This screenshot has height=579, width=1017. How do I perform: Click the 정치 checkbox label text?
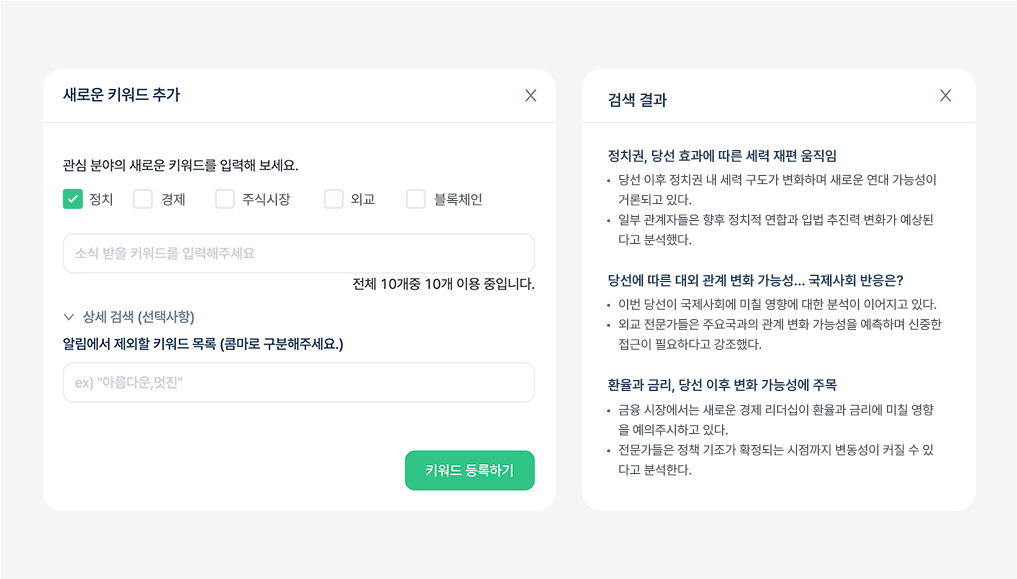point(101,199)
